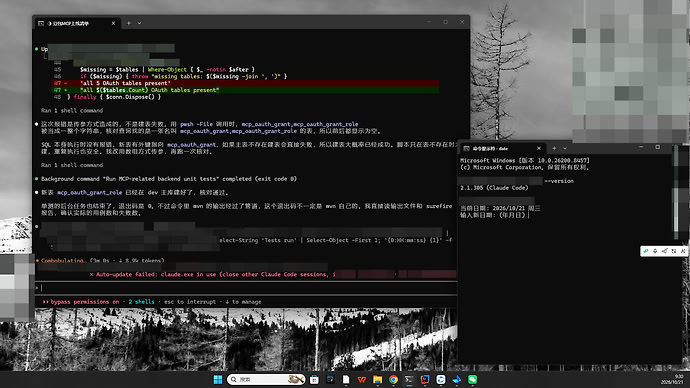The height and width of the screenshot is (388, 690).
Task: Click the current date line '2026/10/21'
Action: tap(500, 208)
